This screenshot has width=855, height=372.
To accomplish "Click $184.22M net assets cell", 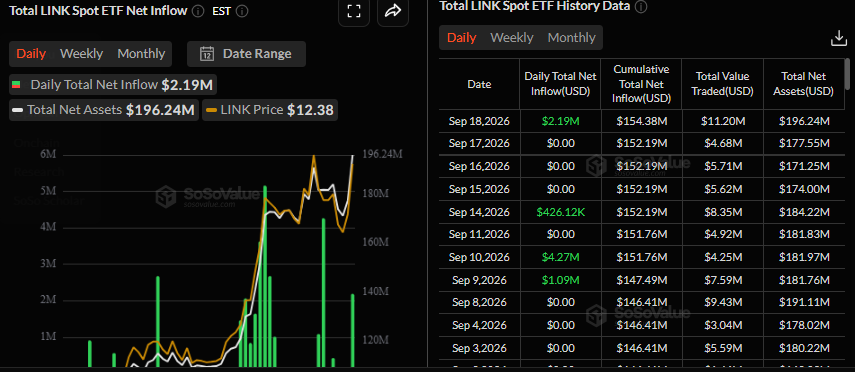I will [804, 212].
